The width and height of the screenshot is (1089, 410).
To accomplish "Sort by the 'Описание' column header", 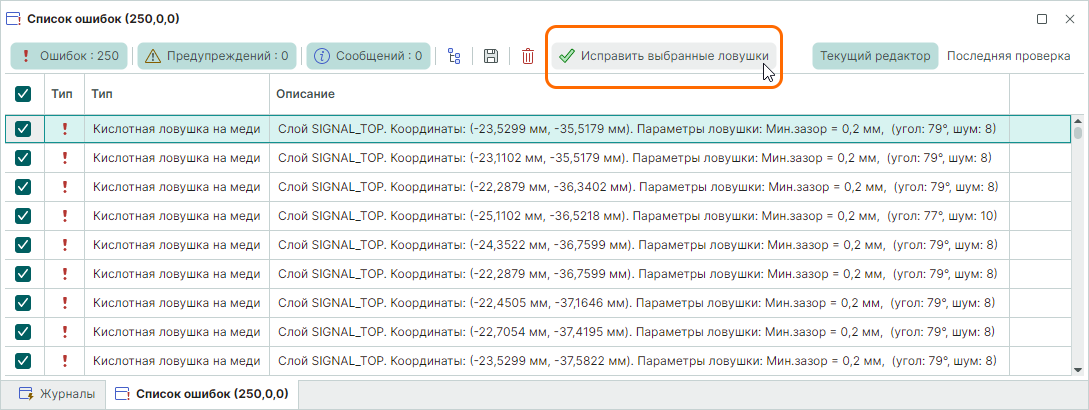I will pyautogui.click(x=639, y=93).
